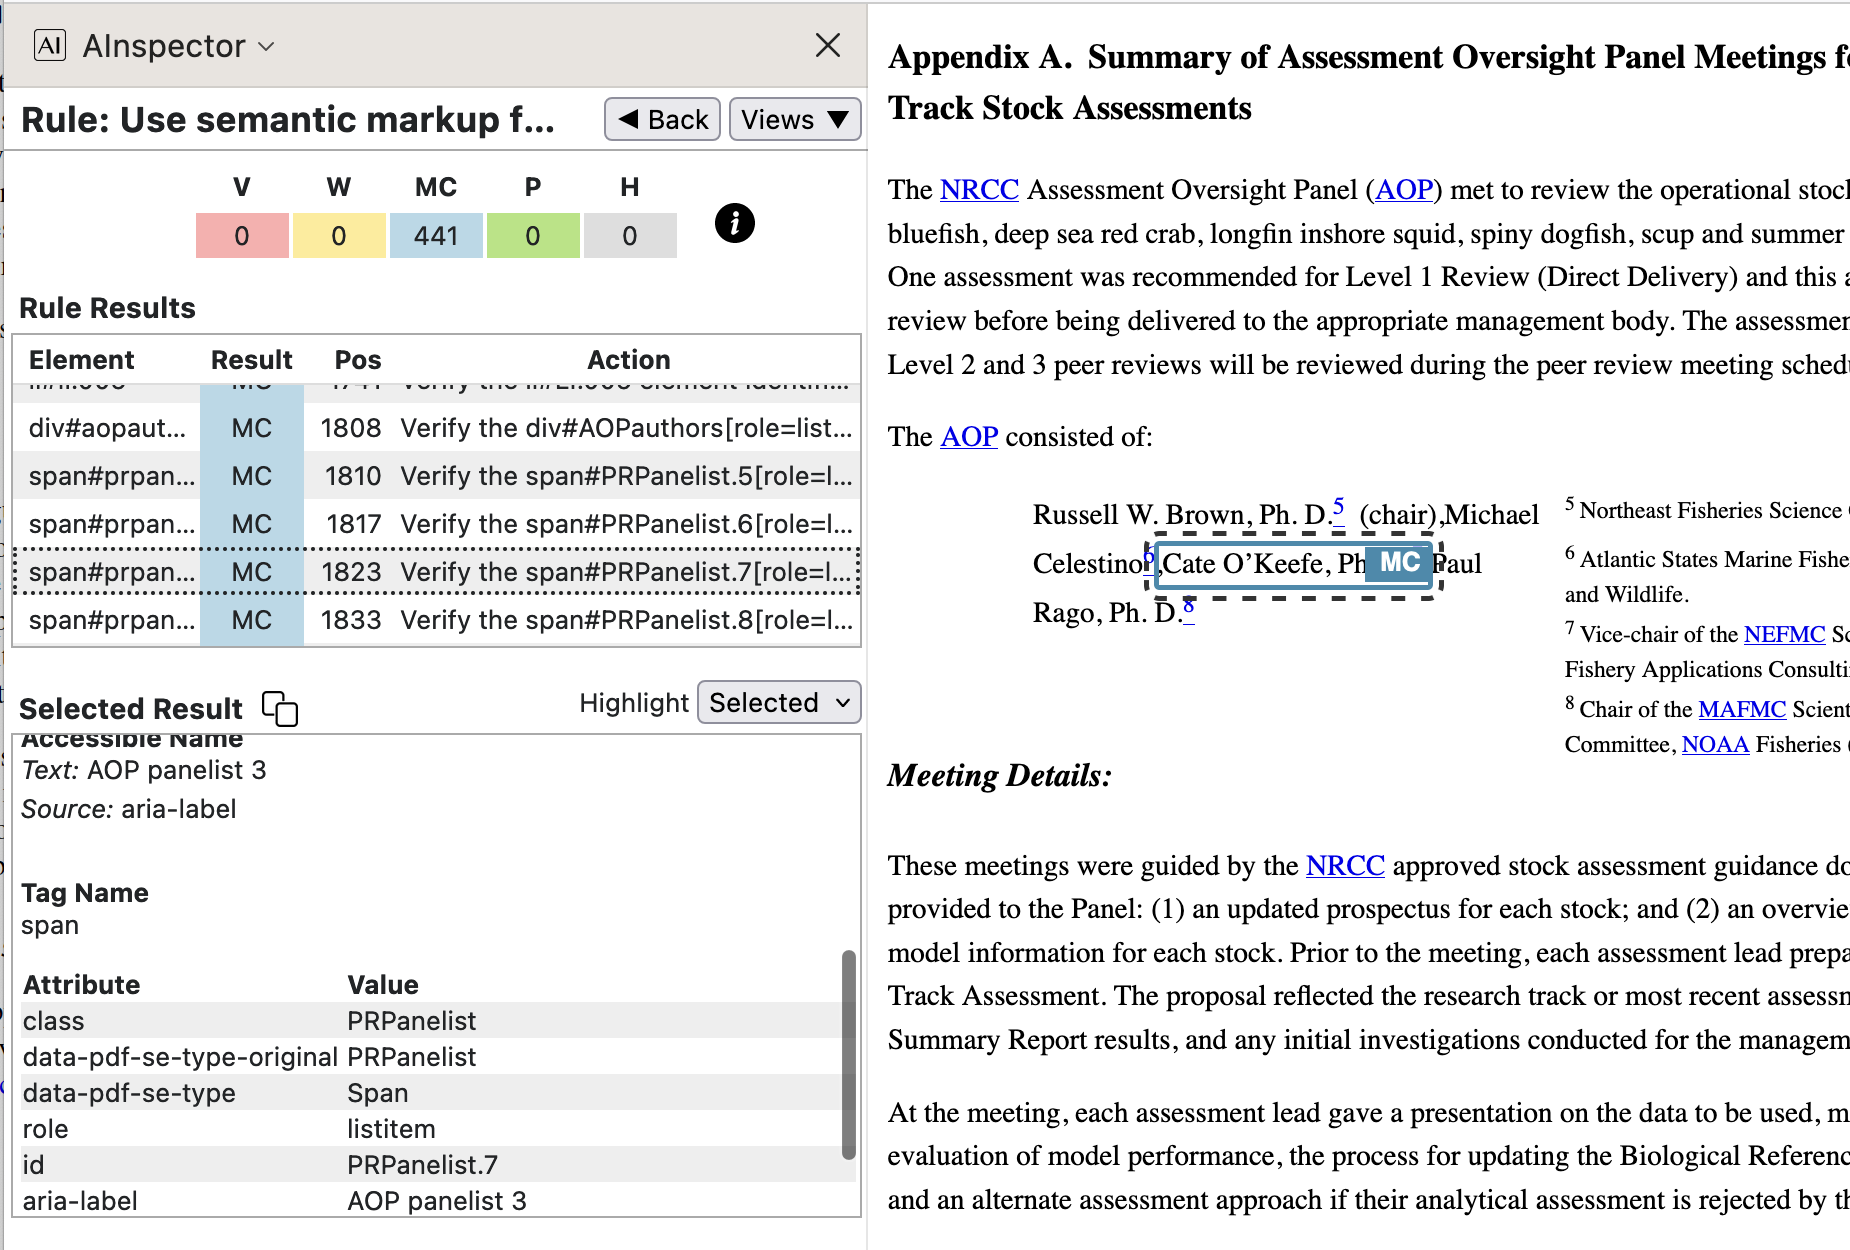Click the Manual Checks count 441
1850x1250 pixels.
(435, 236)
